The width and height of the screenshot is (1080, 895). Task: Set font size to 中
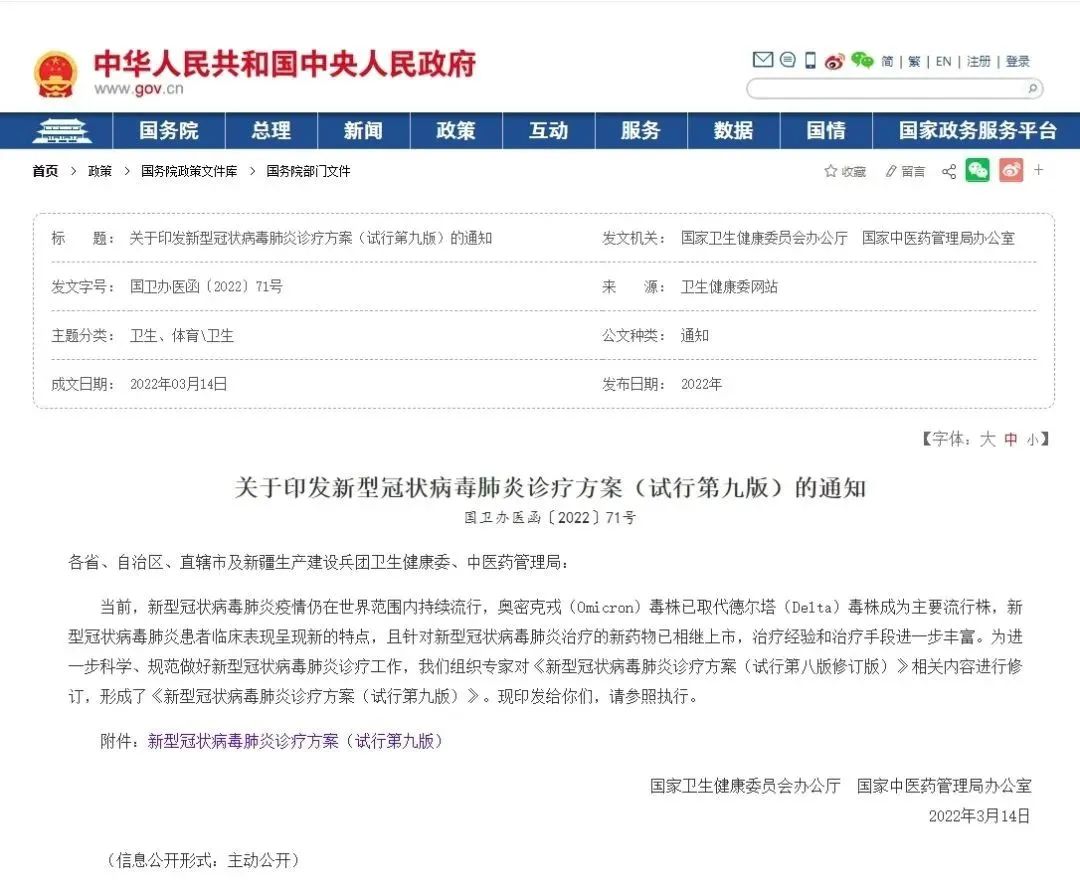click(1010, 440)
